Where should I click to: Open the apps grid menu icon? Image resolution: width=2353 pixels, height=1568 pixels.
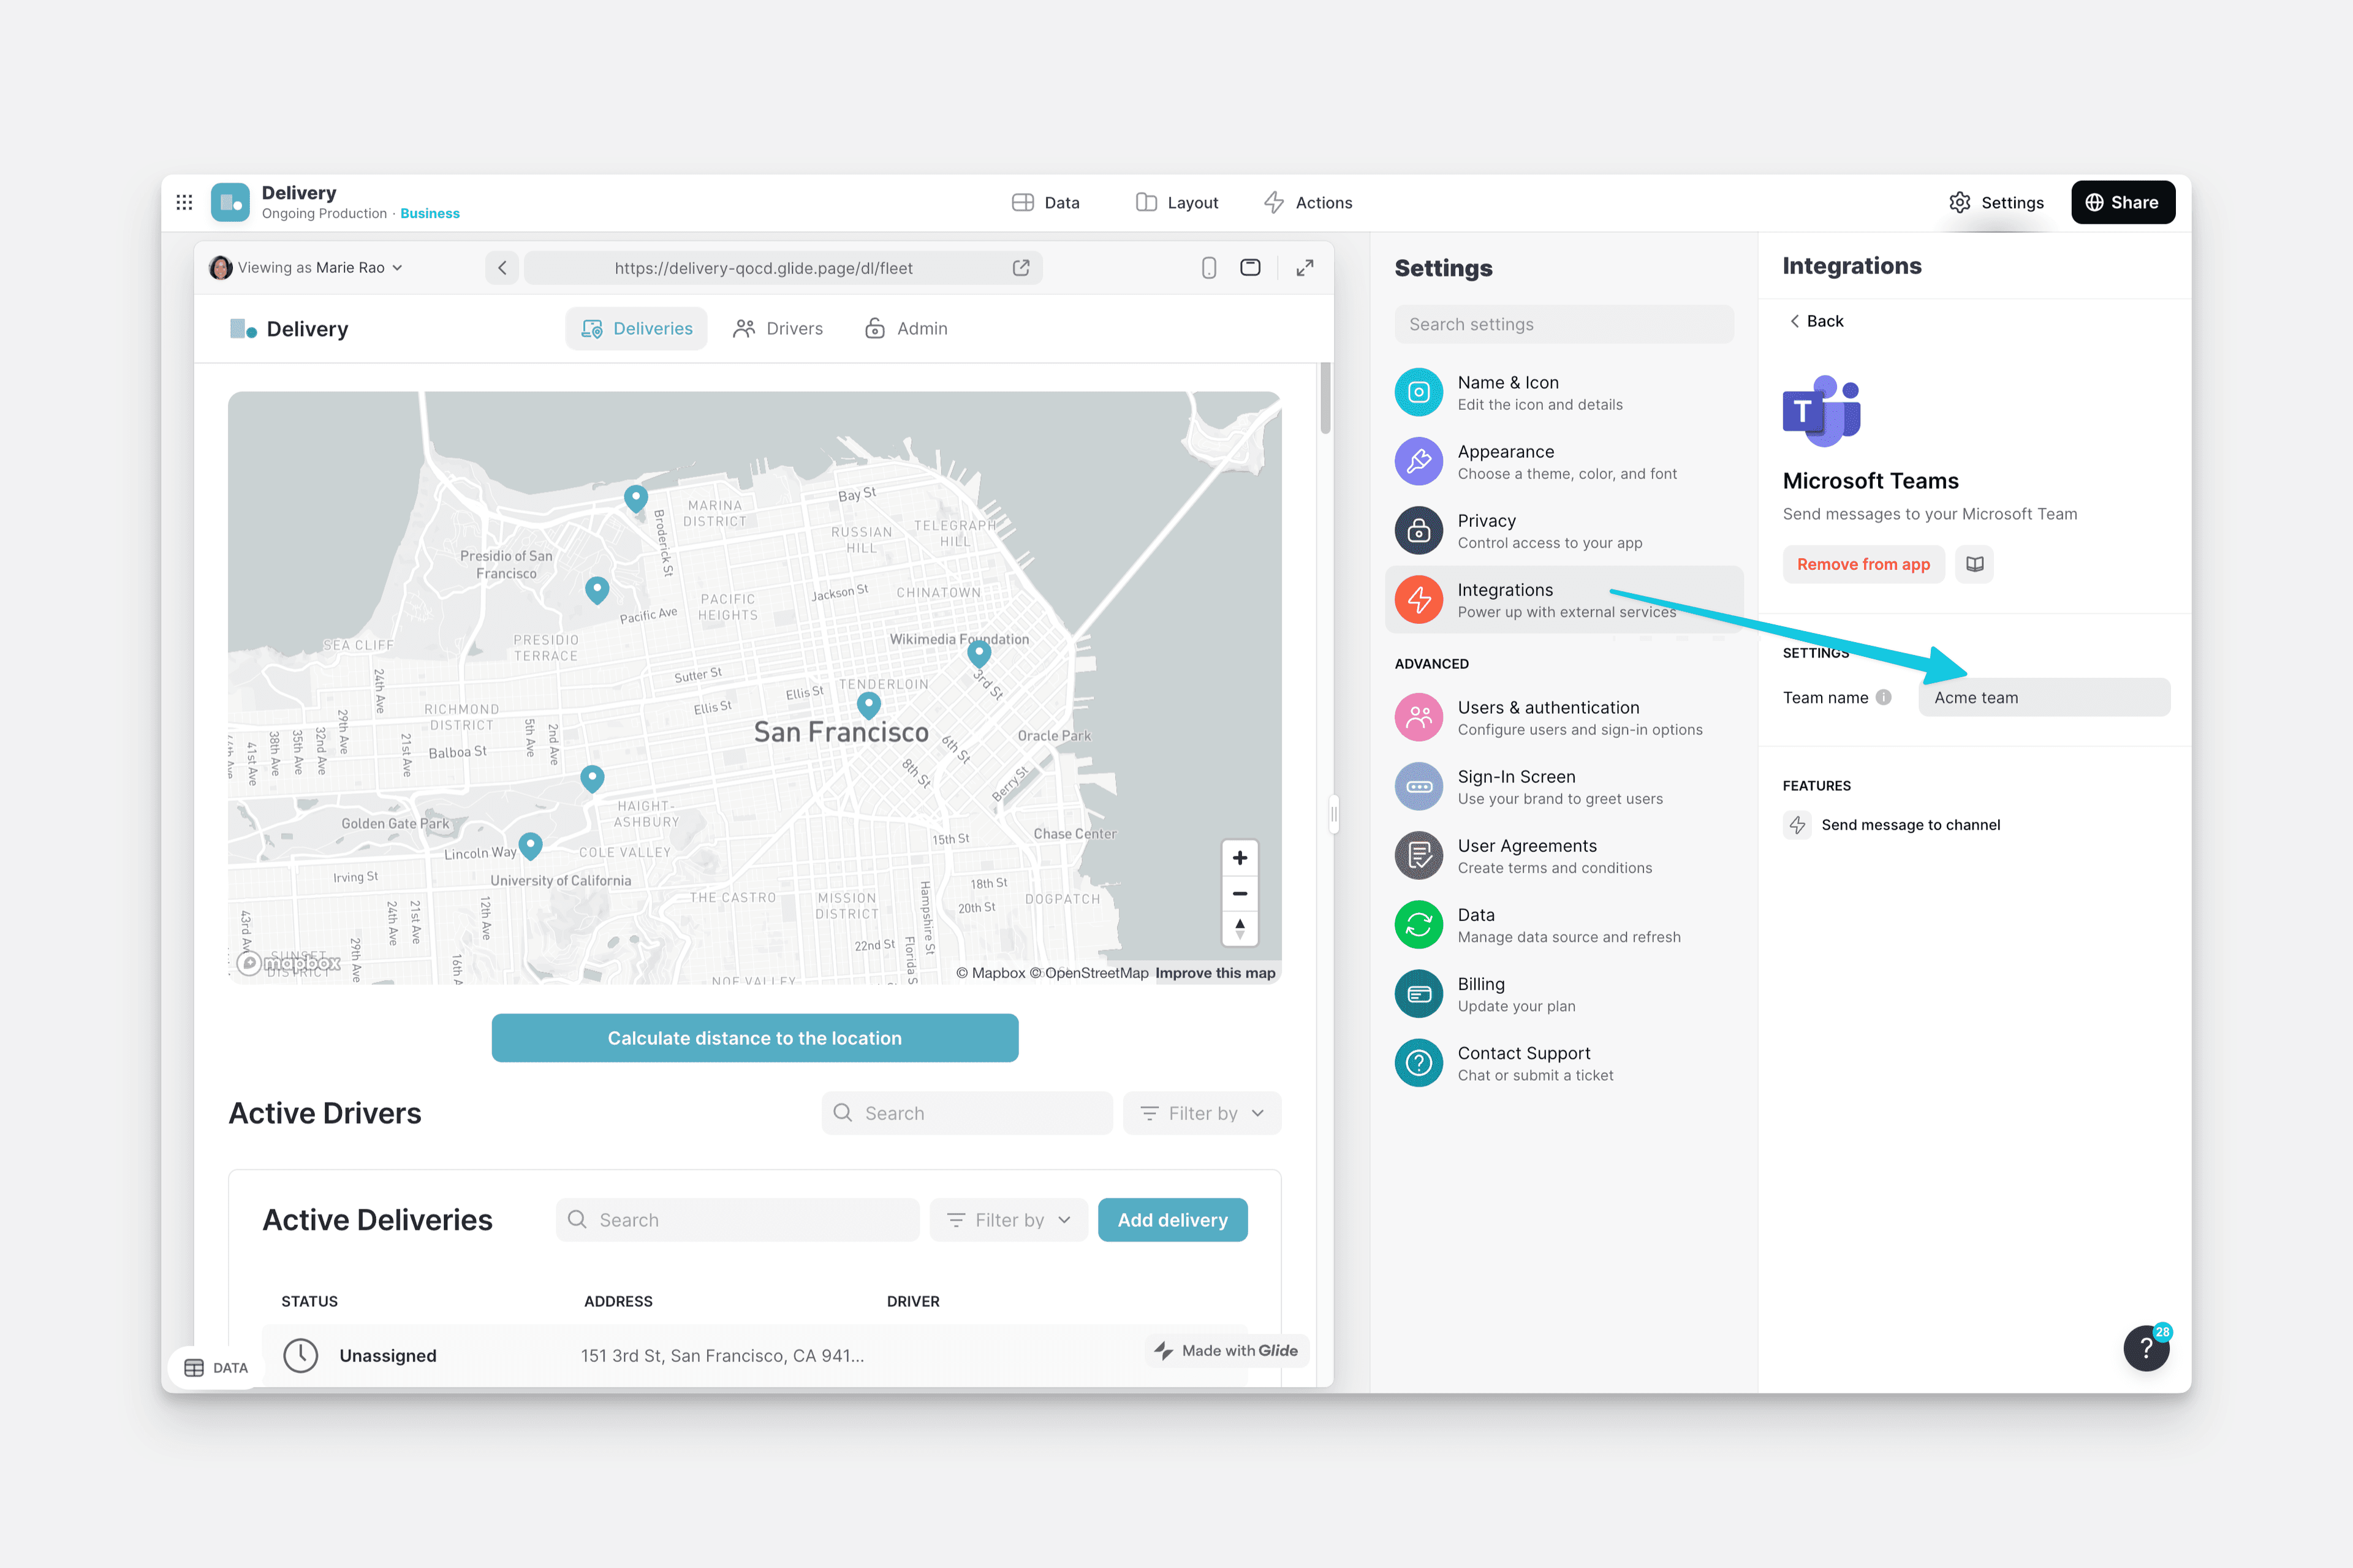[x=184, y=202]
